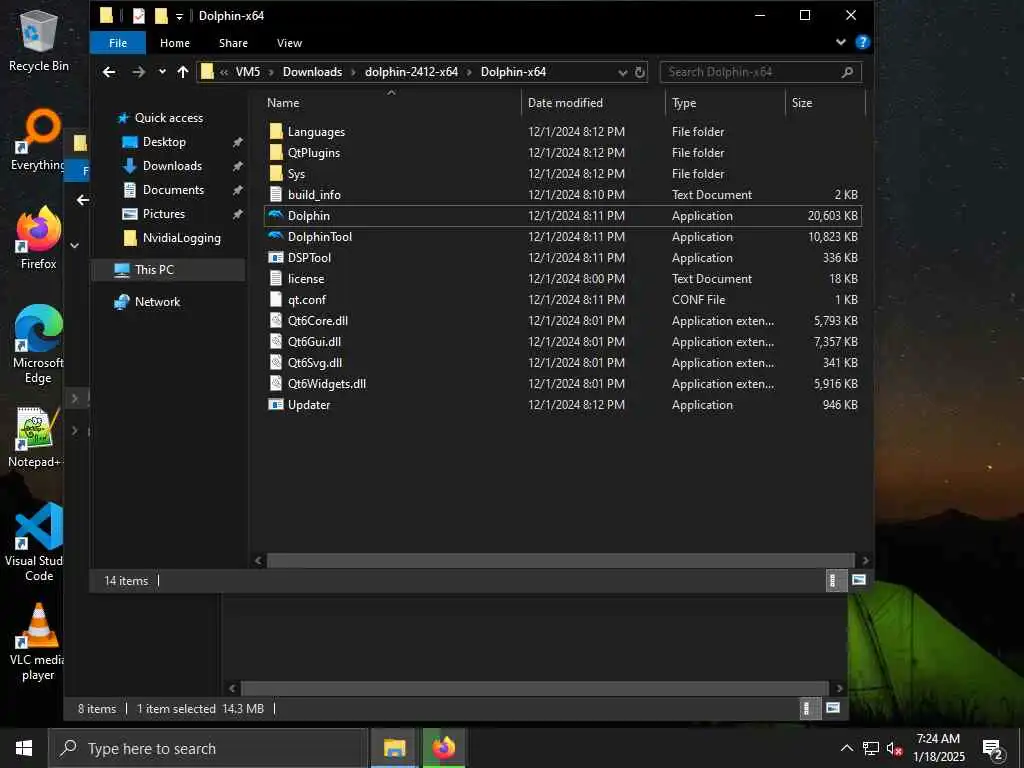Open the Share ribbon tab
The height and width of the screenshot is (768, 1024).
coord(233,43)
